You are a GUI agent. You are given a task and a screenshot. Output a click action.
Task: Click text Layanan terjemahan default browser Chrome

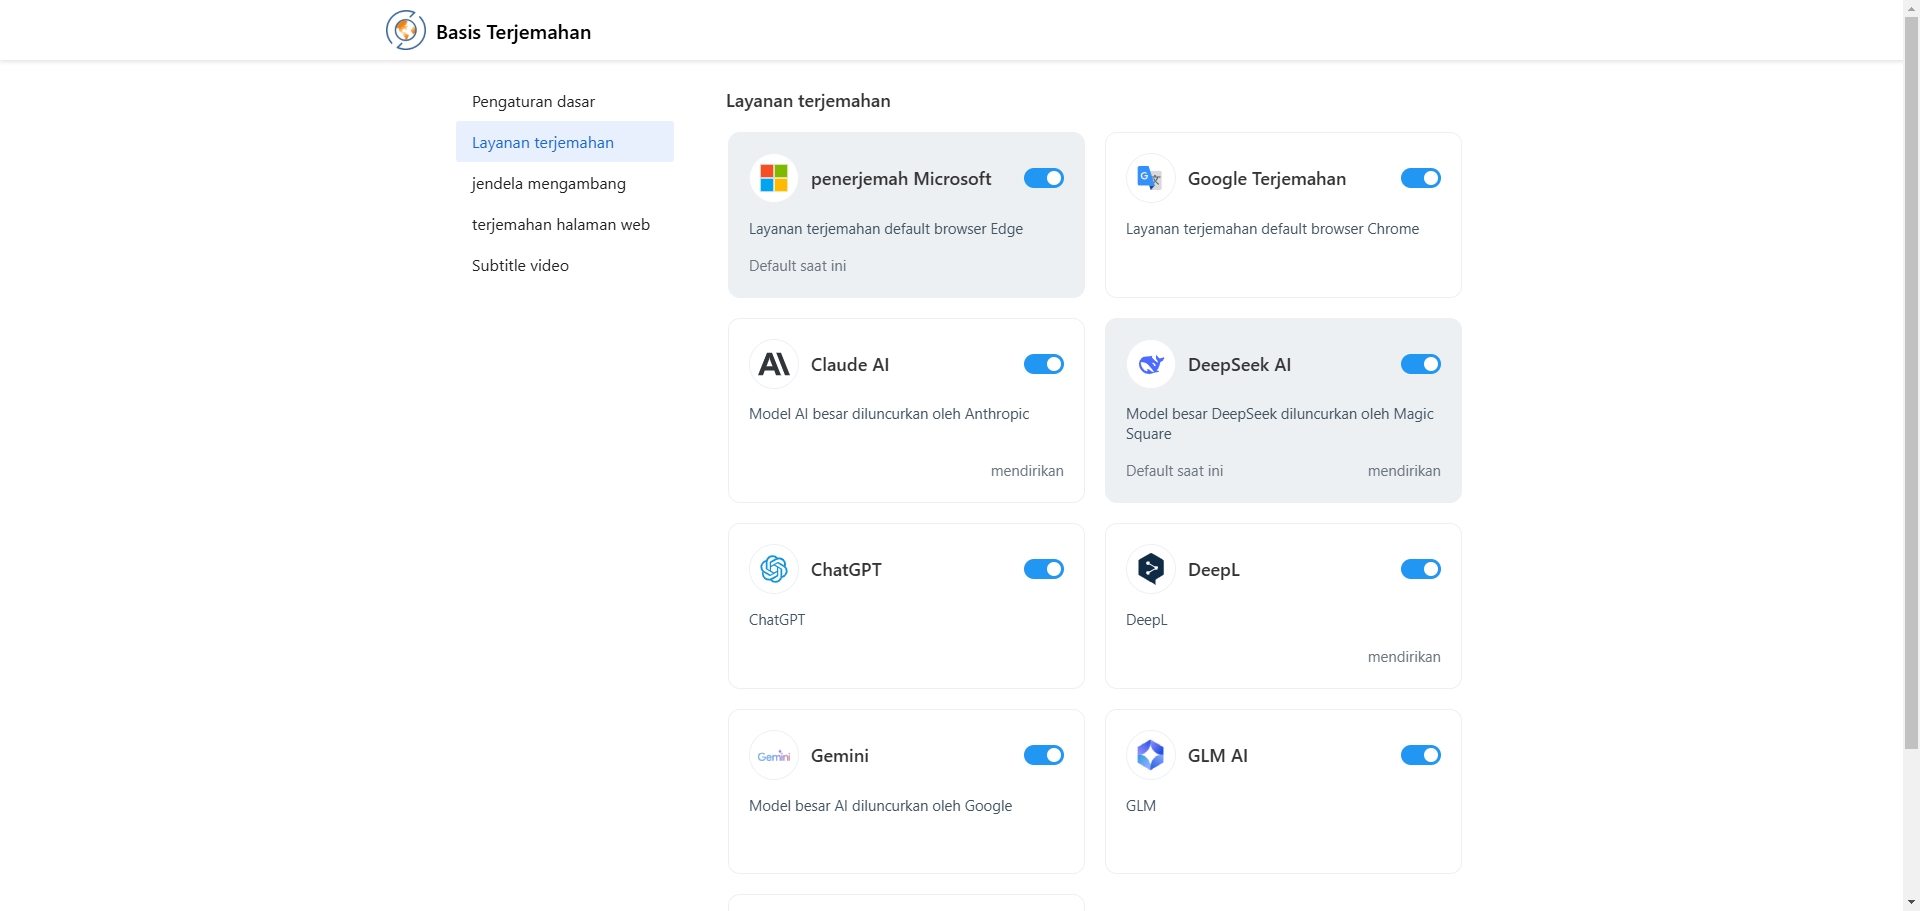tap(1272, 229)
